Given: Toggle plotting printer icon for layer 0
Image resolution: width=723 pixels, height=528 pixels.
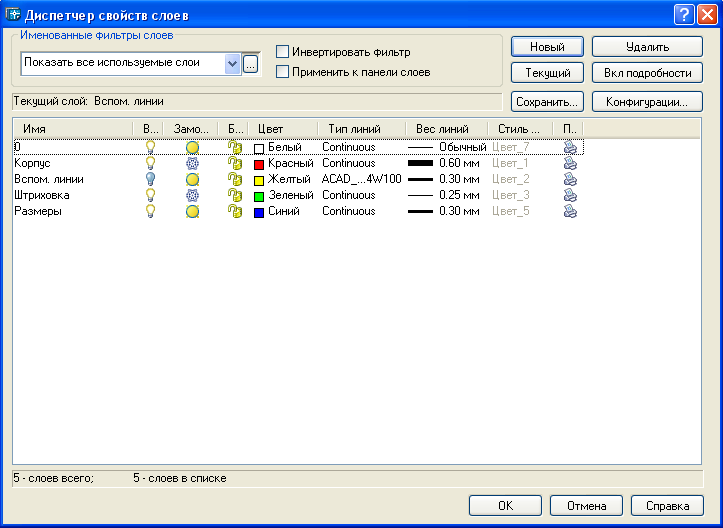Looking at the screenshot, I should click(x=570, y=148).
